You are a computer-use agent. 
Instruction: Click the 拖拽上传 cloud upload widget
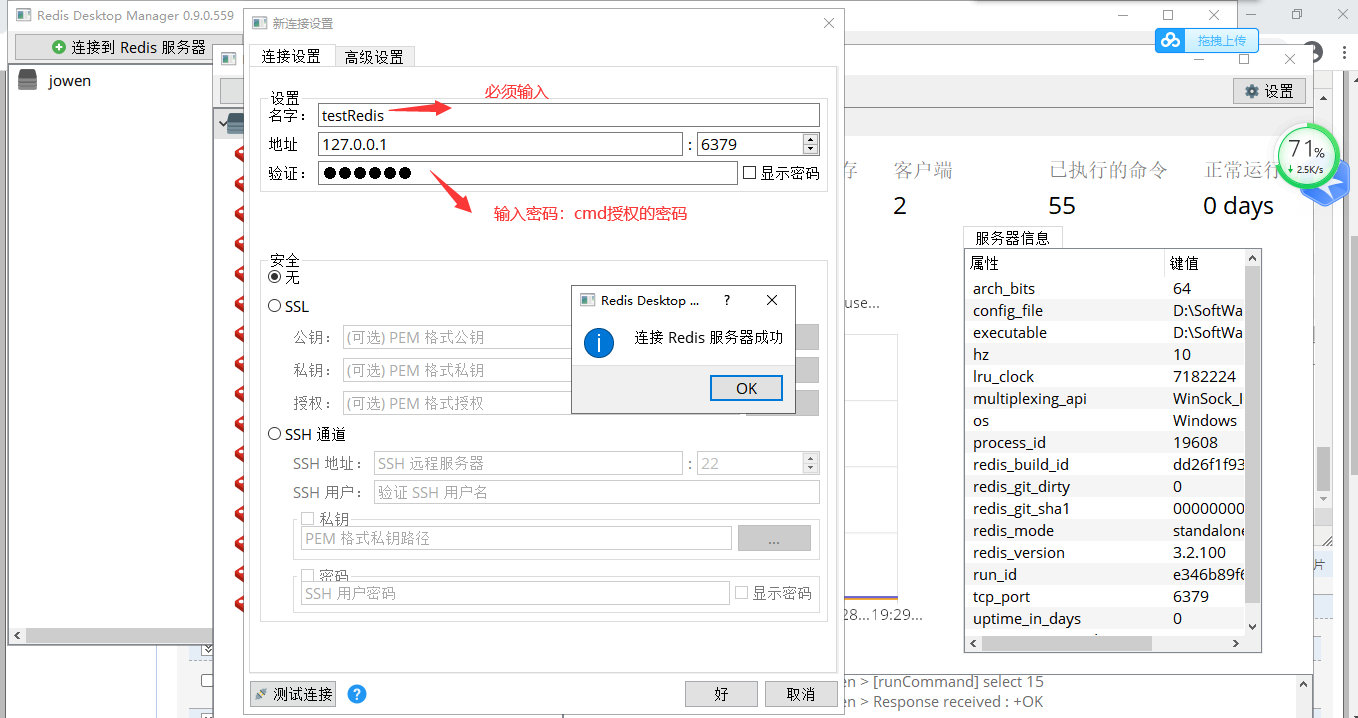1207,40
